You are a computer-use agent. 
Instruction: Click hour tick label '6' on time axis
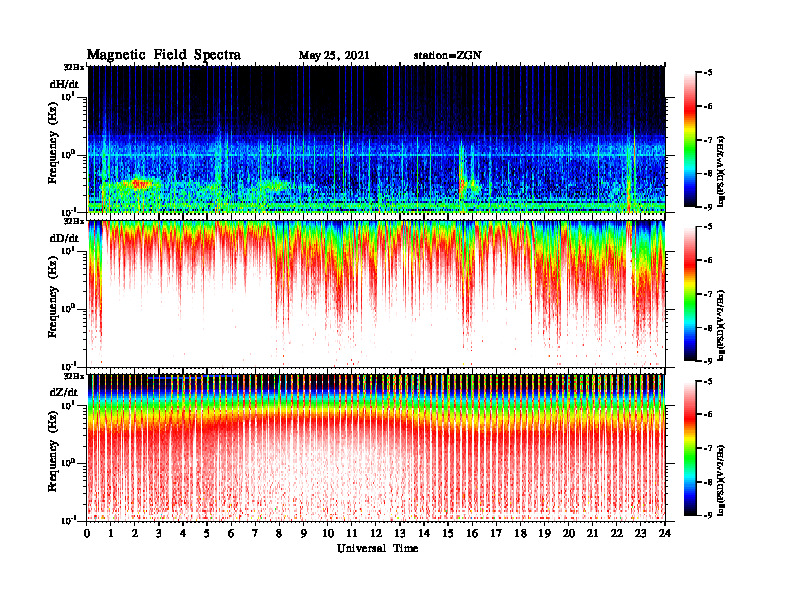click(x=231, y=534)
